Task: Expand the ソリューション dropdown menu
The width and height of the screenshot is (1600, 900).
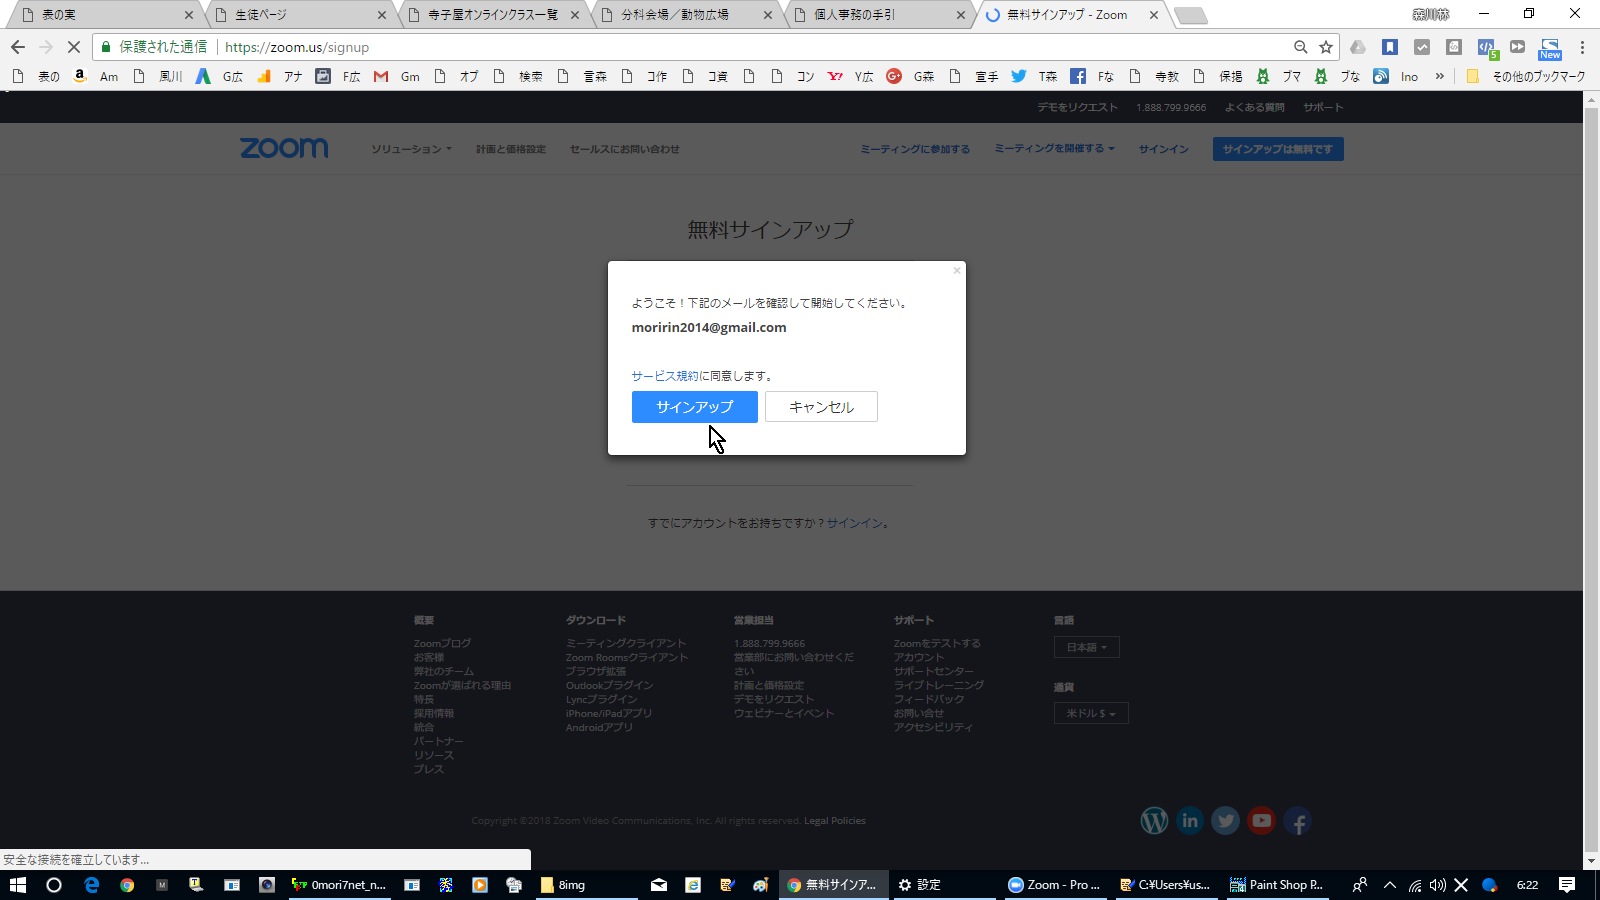Action: [411, 149]
